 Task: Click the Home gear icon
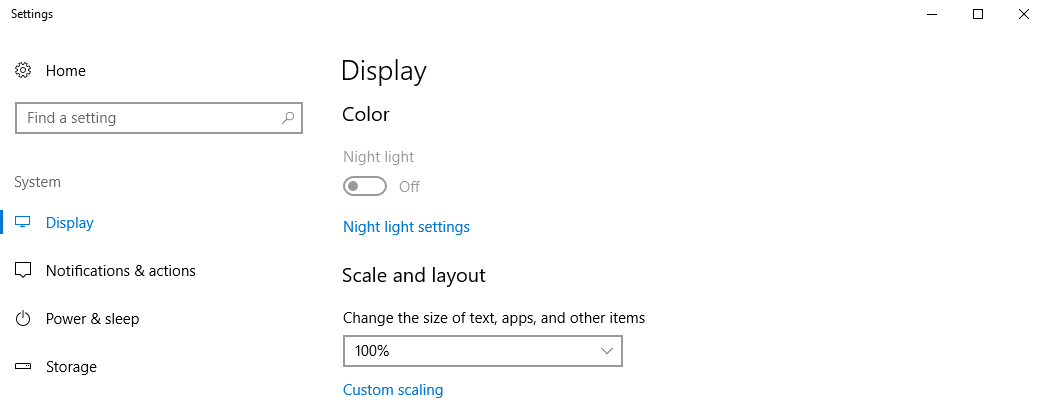pos(23,70)
